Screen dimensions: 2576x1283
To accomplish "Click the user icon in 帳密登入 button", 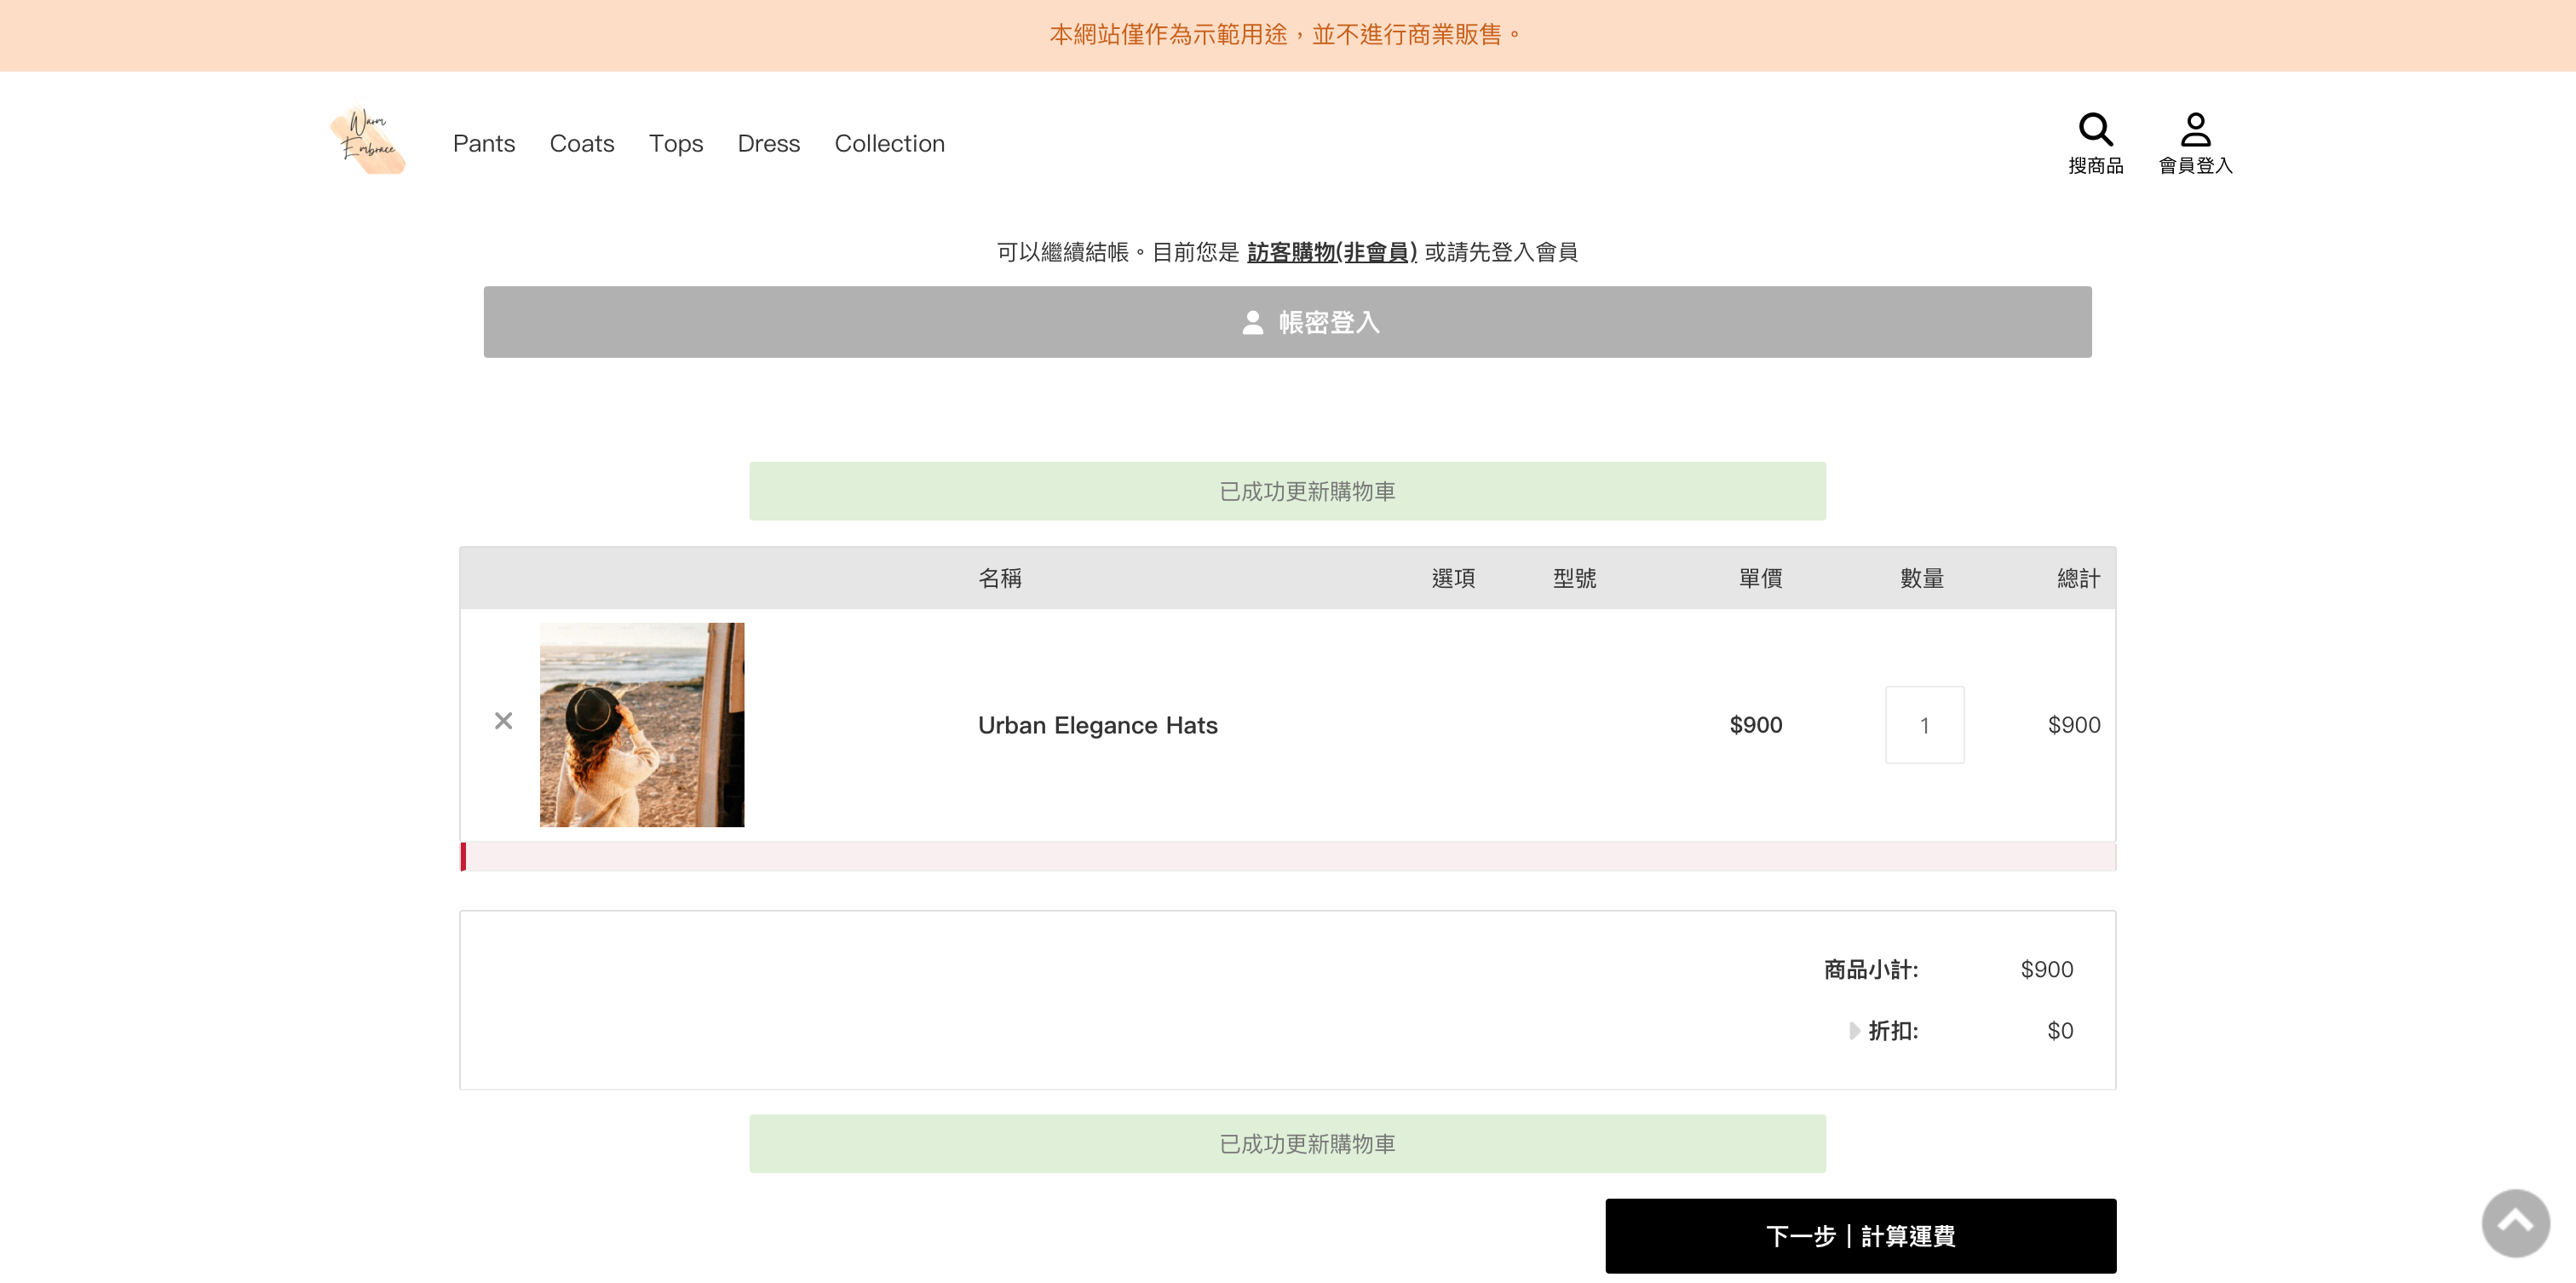I will (1252, 322).
